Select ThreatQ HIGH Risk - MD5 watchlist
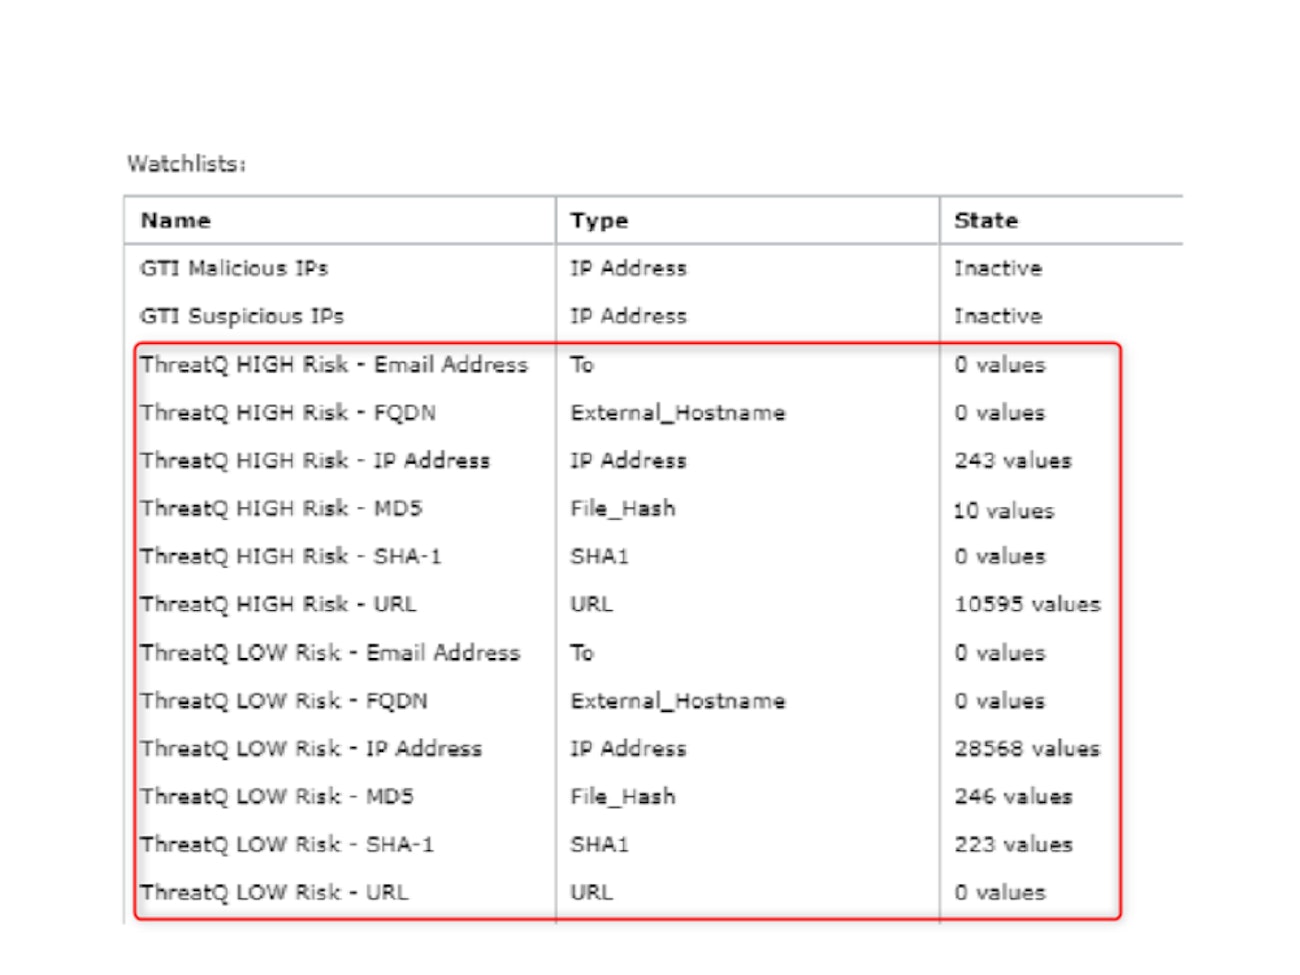Image resolution: width=1300 pixels, height=975 pixels. coord(281,509)
